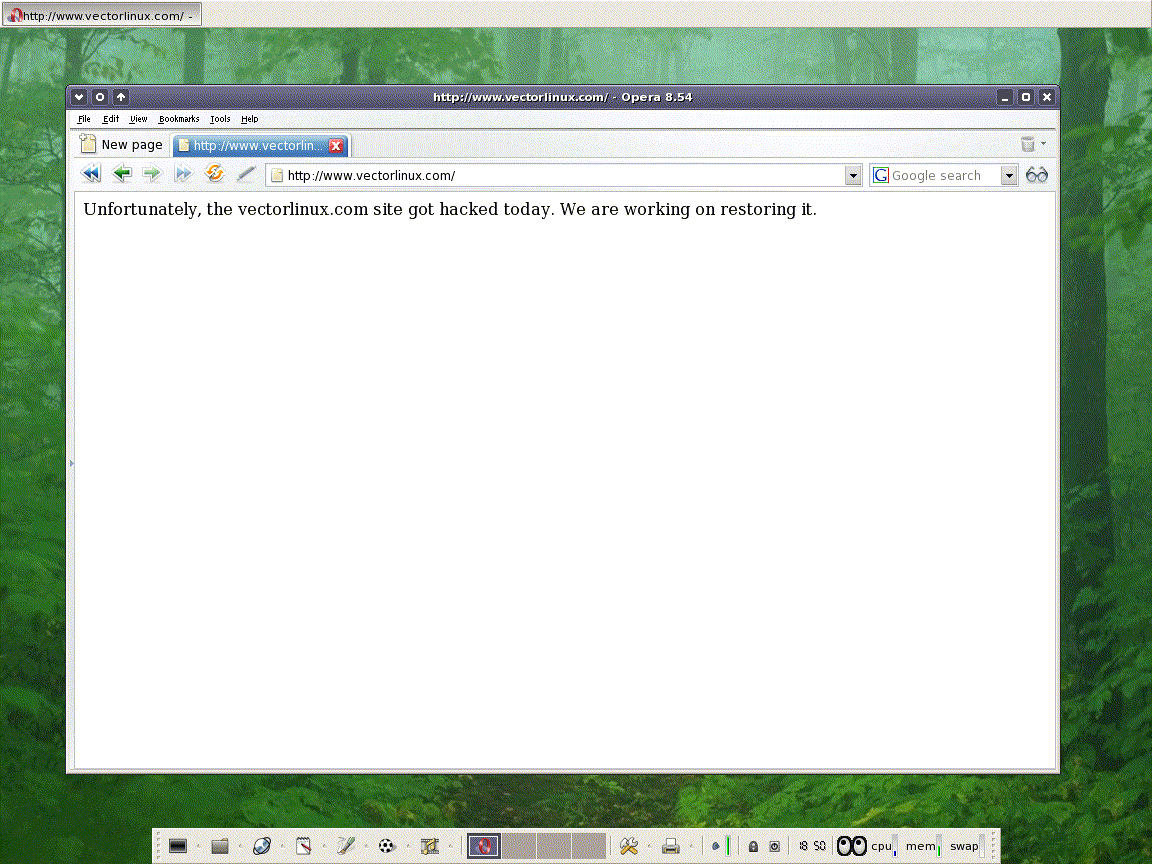The image size is (1152, 864).
Task: Reload the page with the orange Reload icon
Action: 215,173
